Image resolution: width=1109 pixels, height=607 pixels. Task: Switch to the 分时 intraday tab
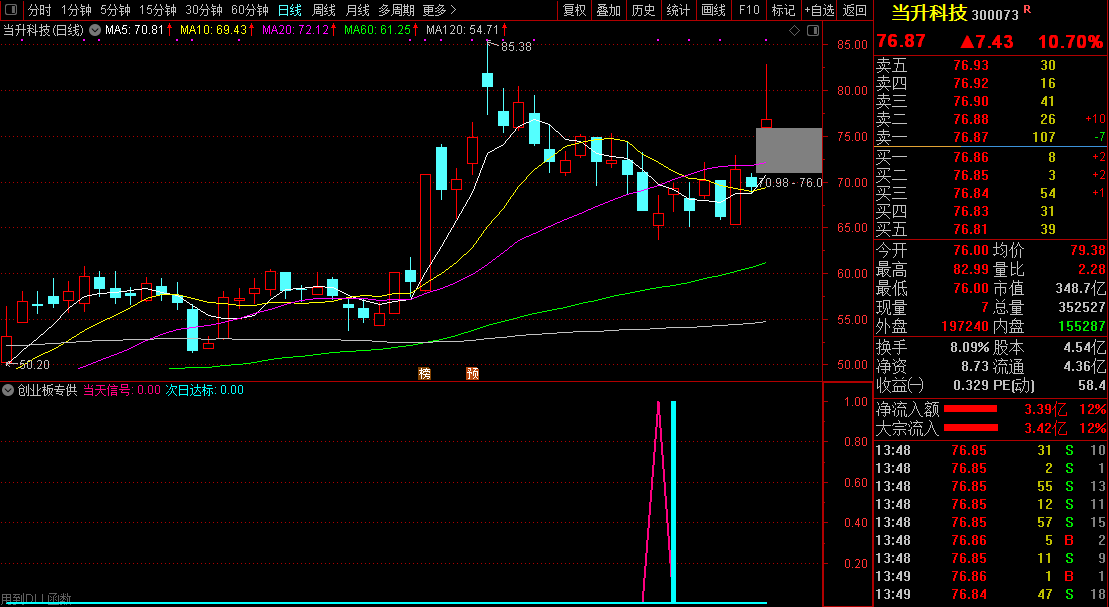tap(40, 10)
